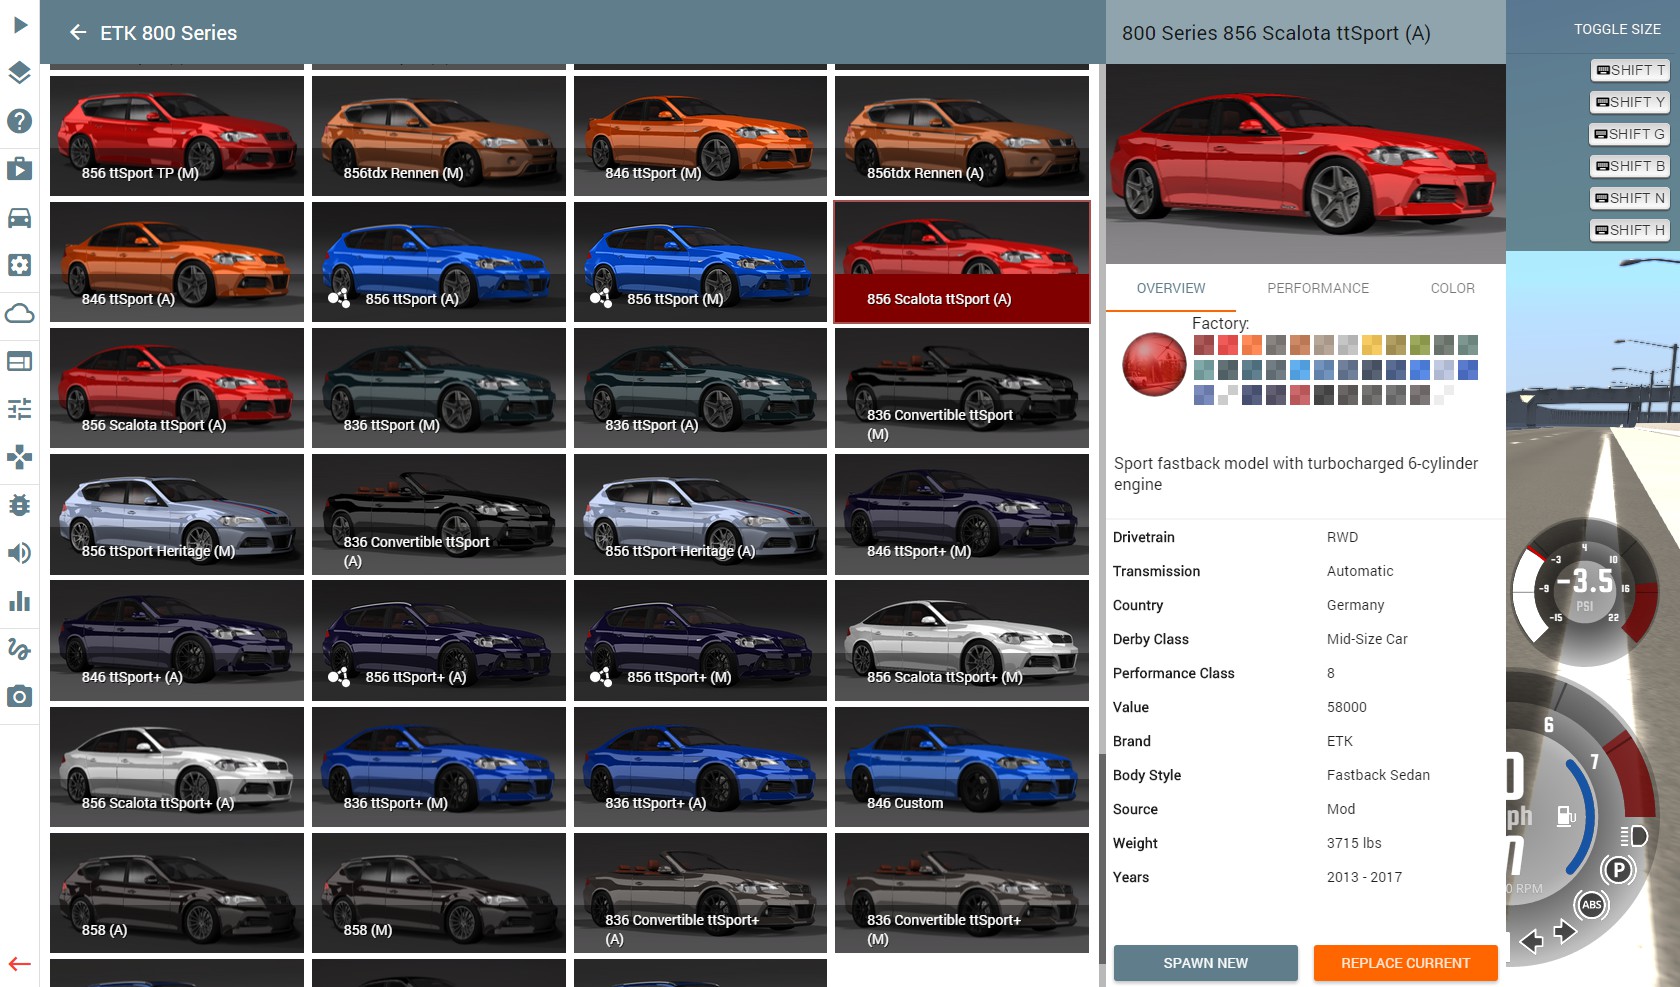1680x987 pixels.
Task: Click parts icon on 856 ttSport (M) tile
Action: coord(601,298)
